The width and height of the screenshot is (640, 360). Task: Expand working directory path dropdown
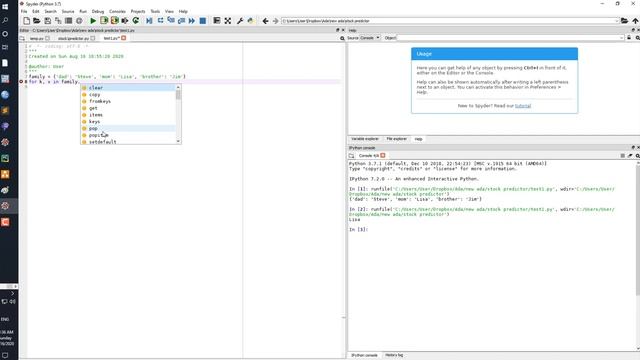click(617, 21)
